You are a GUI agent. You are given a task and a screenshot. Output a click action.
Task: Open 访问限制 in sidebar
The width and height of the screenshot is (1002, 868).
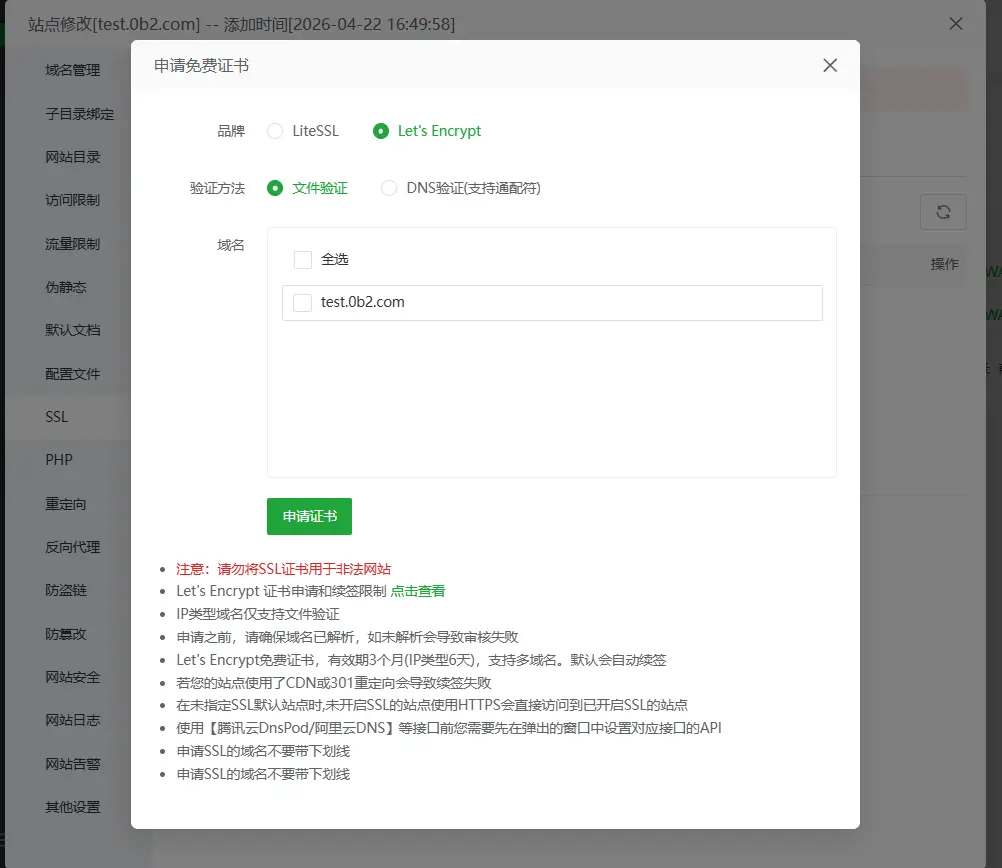(72, 200)
